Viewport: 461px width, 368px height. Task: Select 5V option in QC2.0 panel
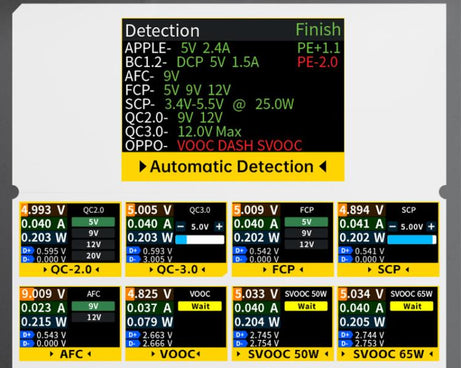click(93, 222)
